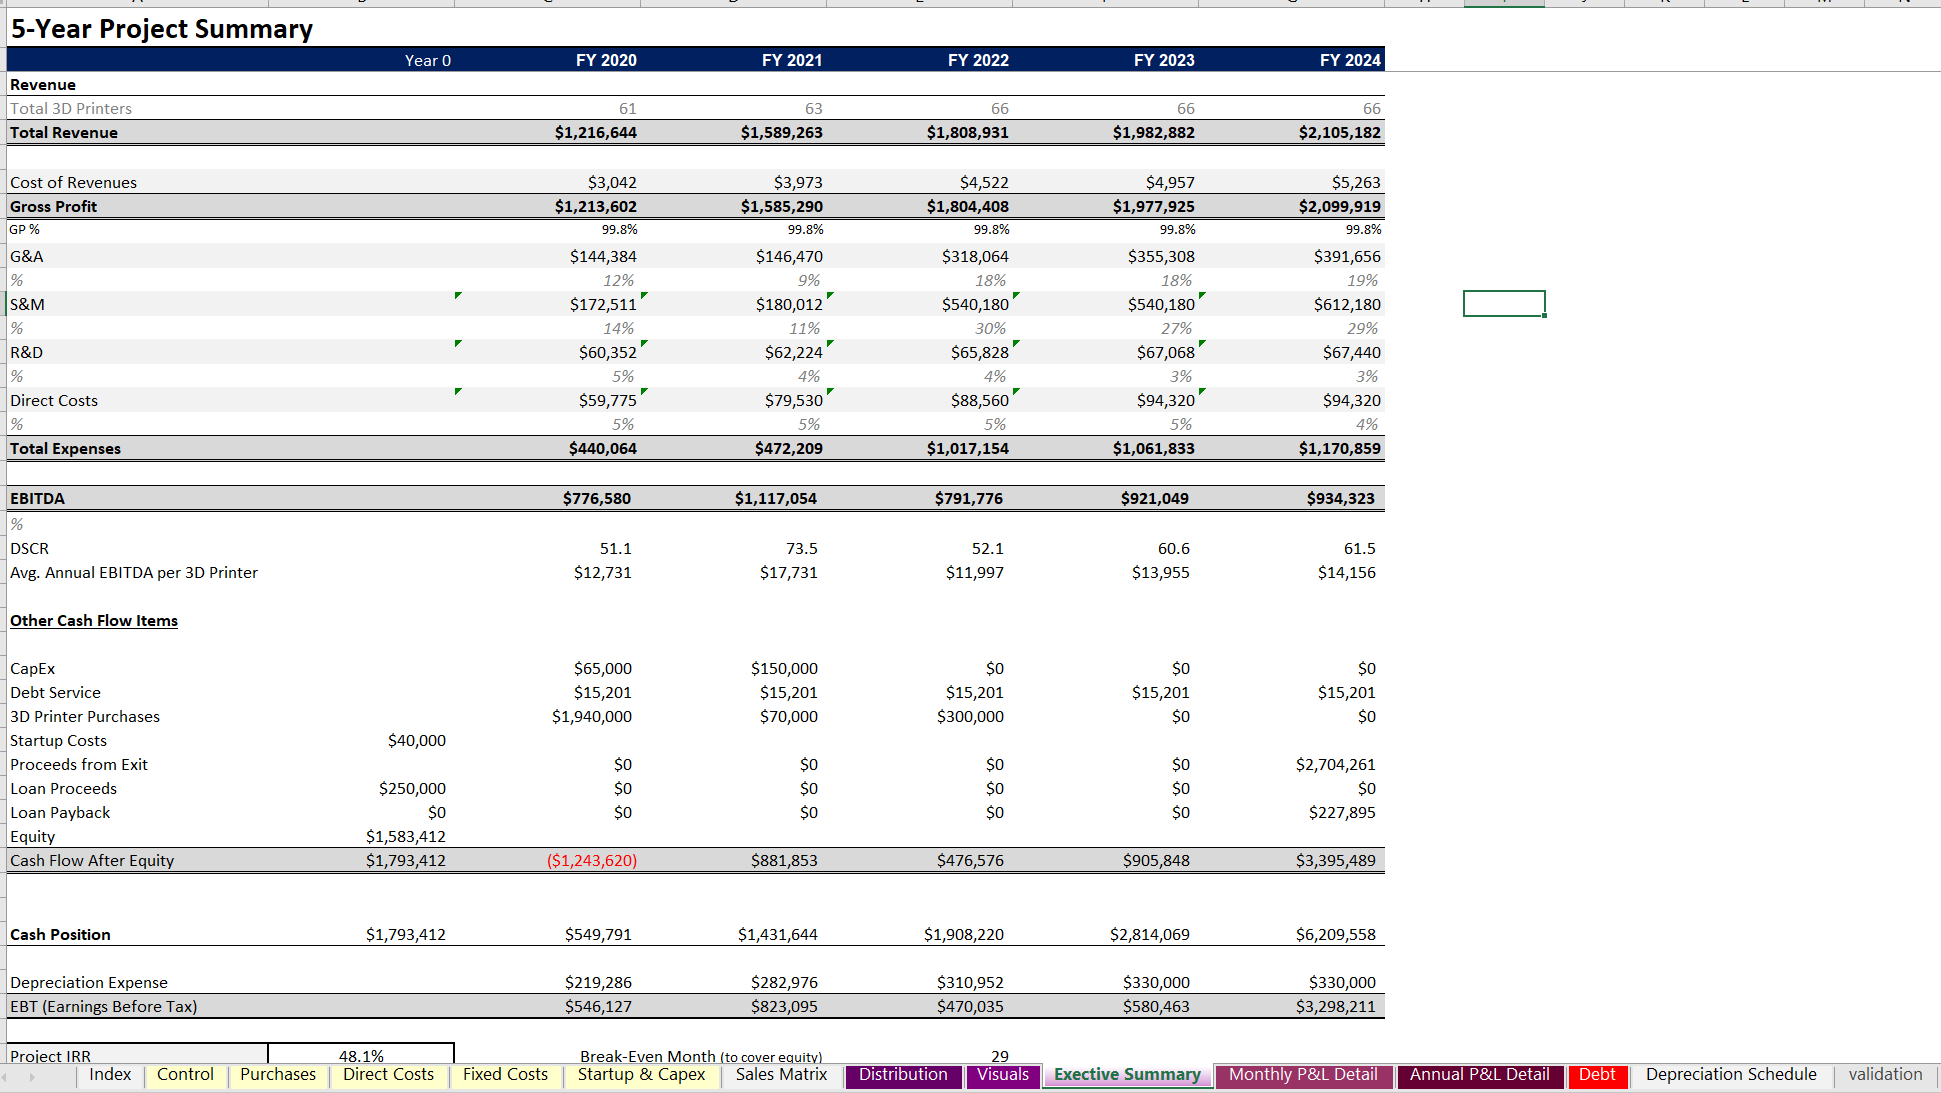Click the S&M row label cell

tap(28, 304)
